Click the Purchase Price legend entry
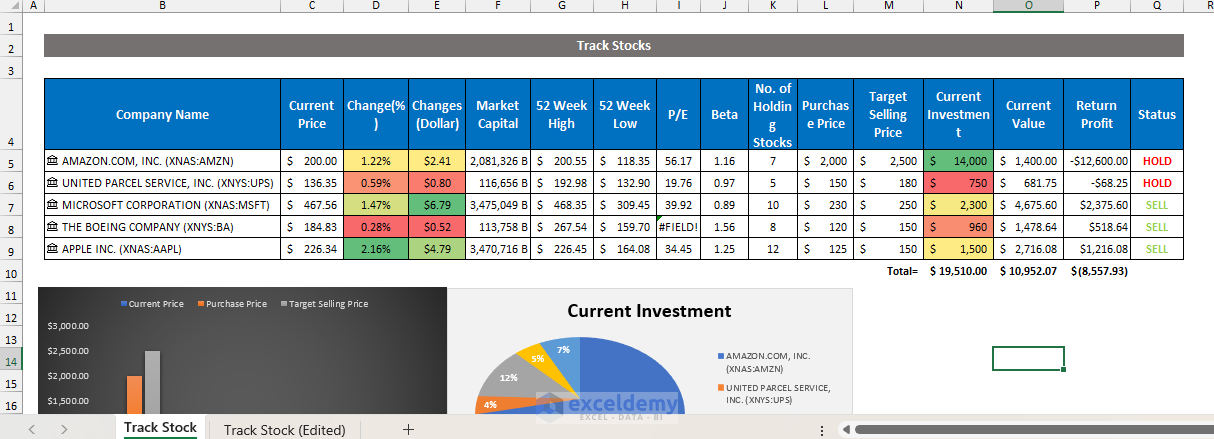Screen dimensions: 1214x439 (x=231, y=304)
